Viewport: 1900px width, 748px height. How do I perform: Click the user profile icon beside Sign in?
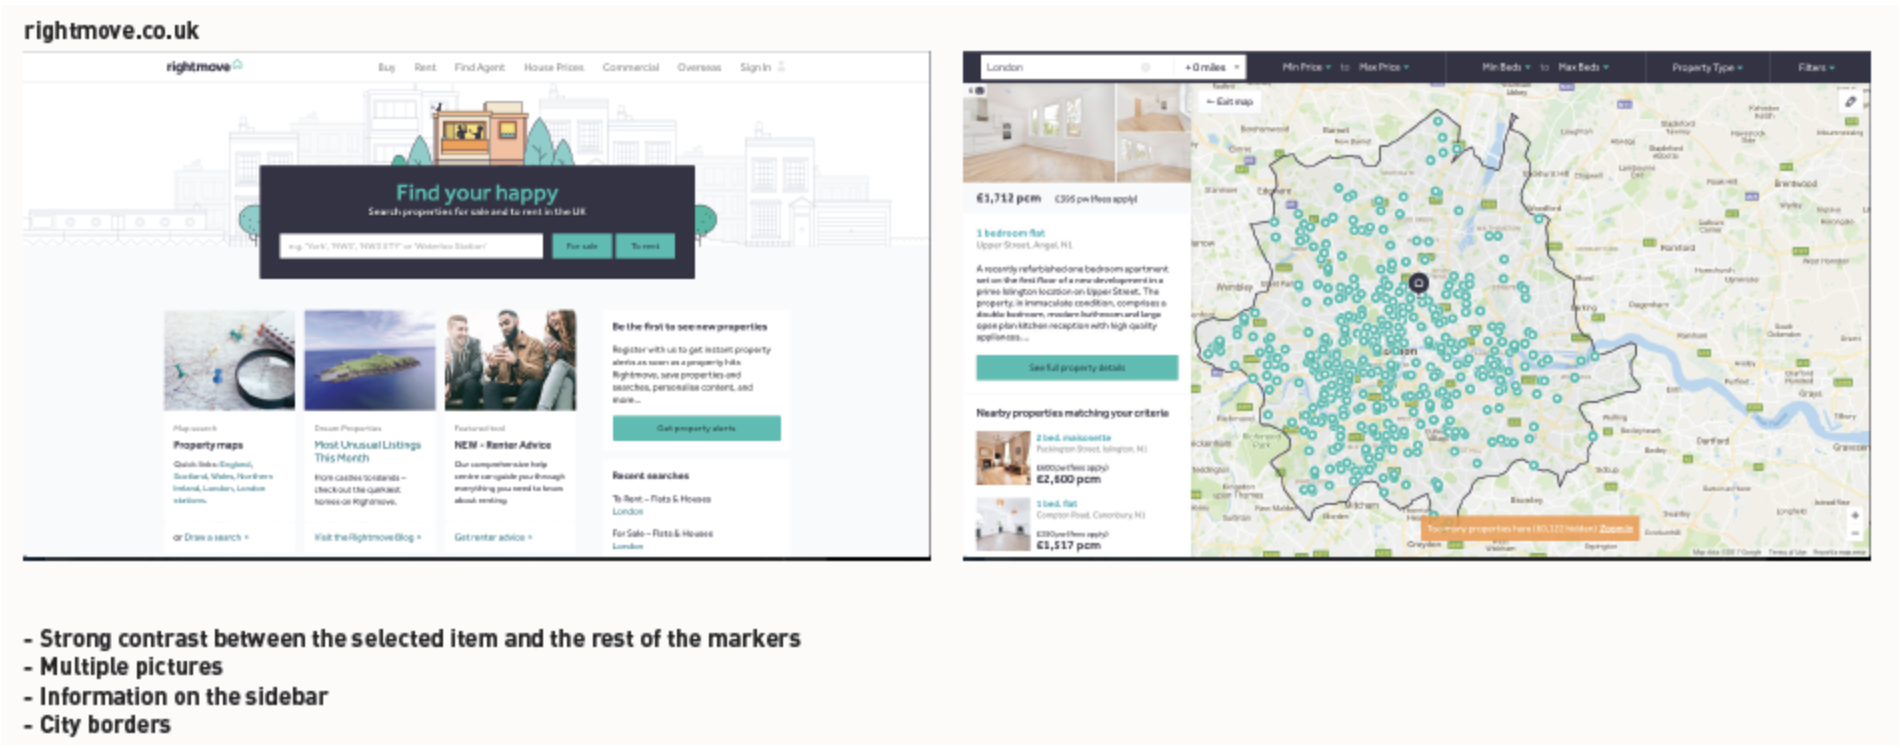781,67
